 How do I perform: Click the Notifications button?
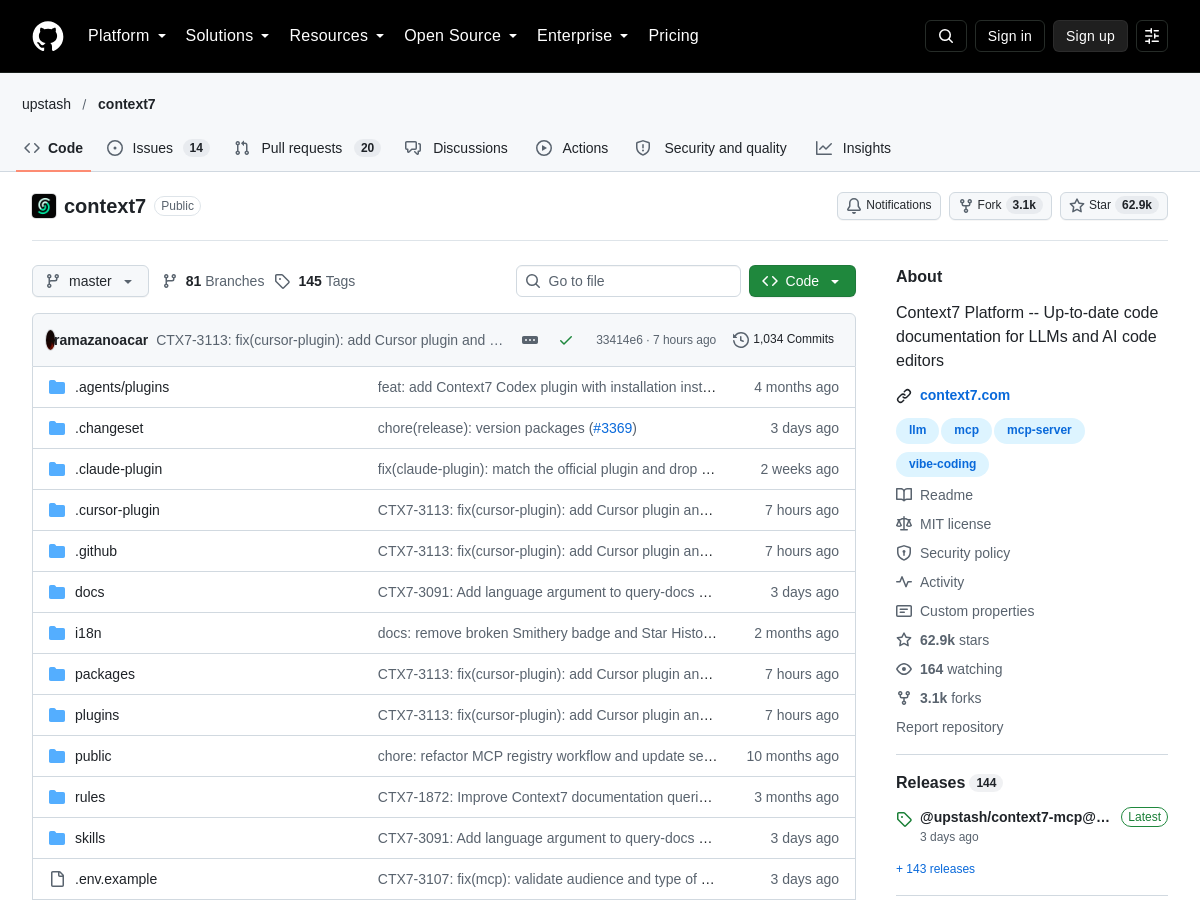pyautogui.click(x=889, y=206)
